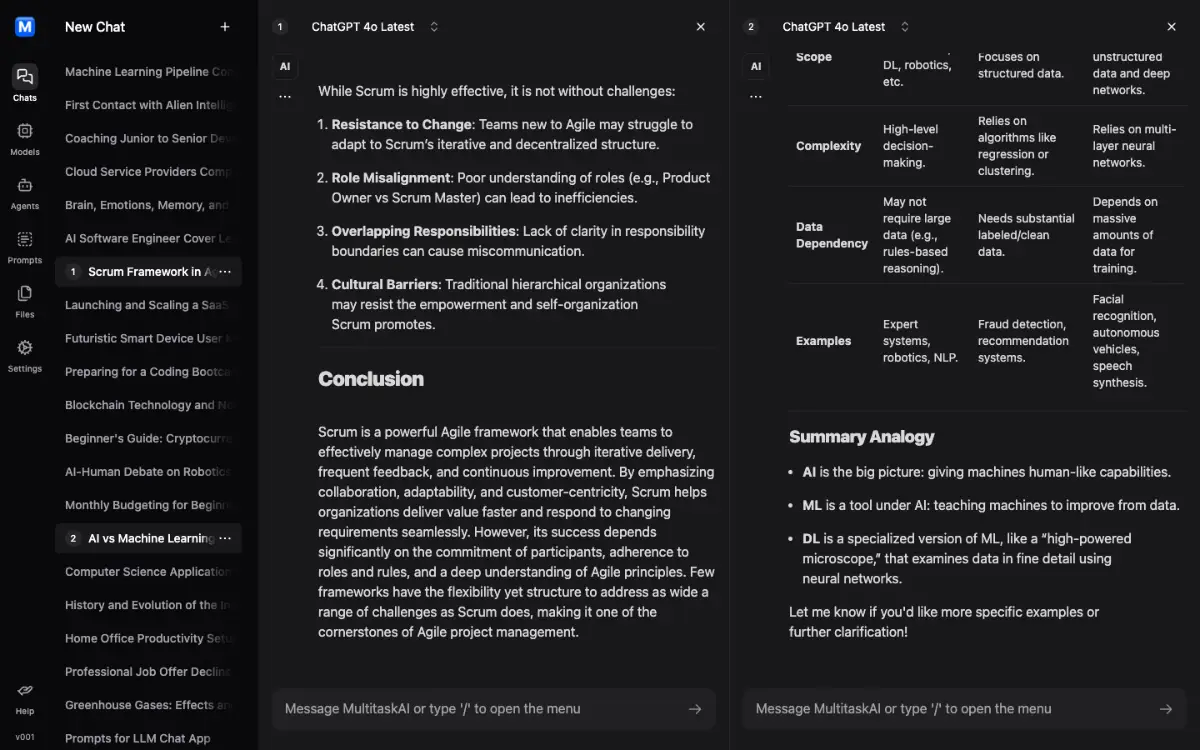Open options menu for Scrum Framework chat

pyautogui.click(x=225, y=272)
